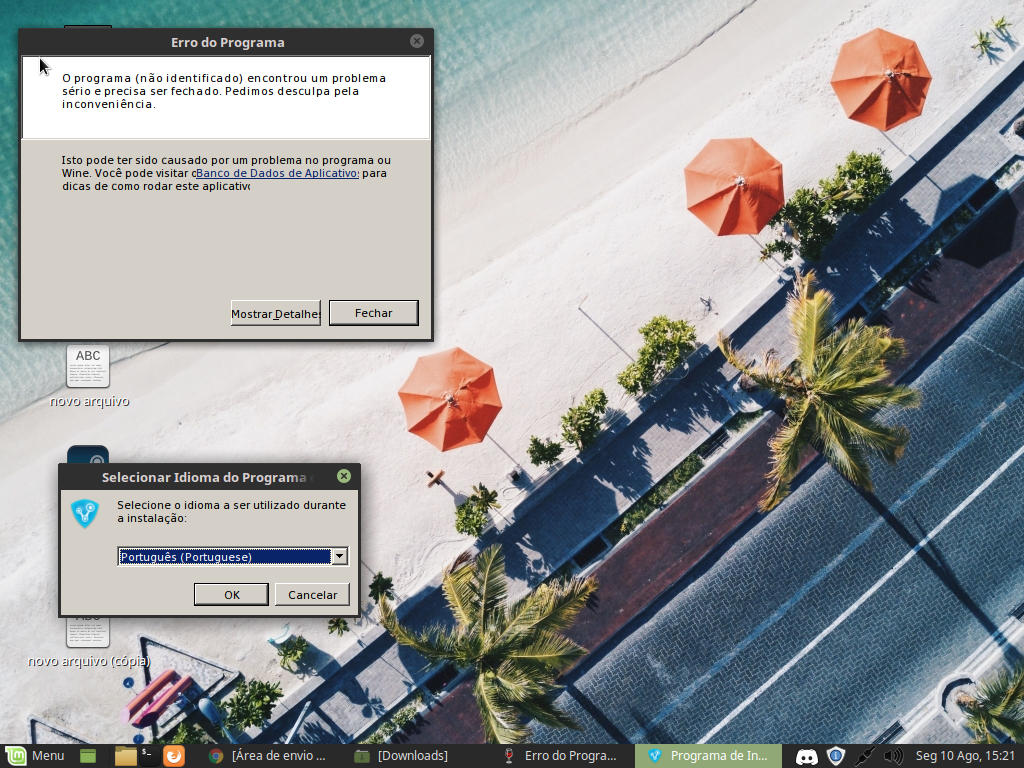Click the partially hidden desktop icon above the language dialog

tap(88, 455)
